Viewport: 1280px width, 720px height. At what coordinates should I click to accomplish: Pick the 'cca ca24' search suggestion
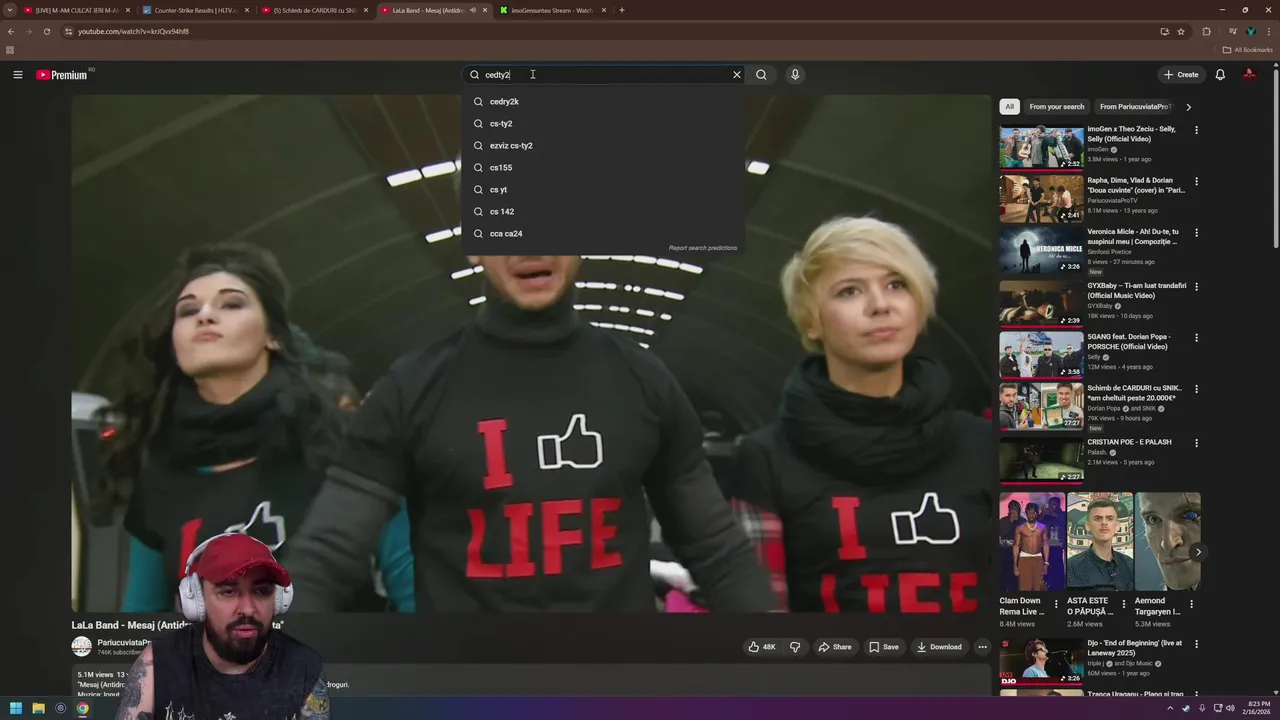coord(604,233)
